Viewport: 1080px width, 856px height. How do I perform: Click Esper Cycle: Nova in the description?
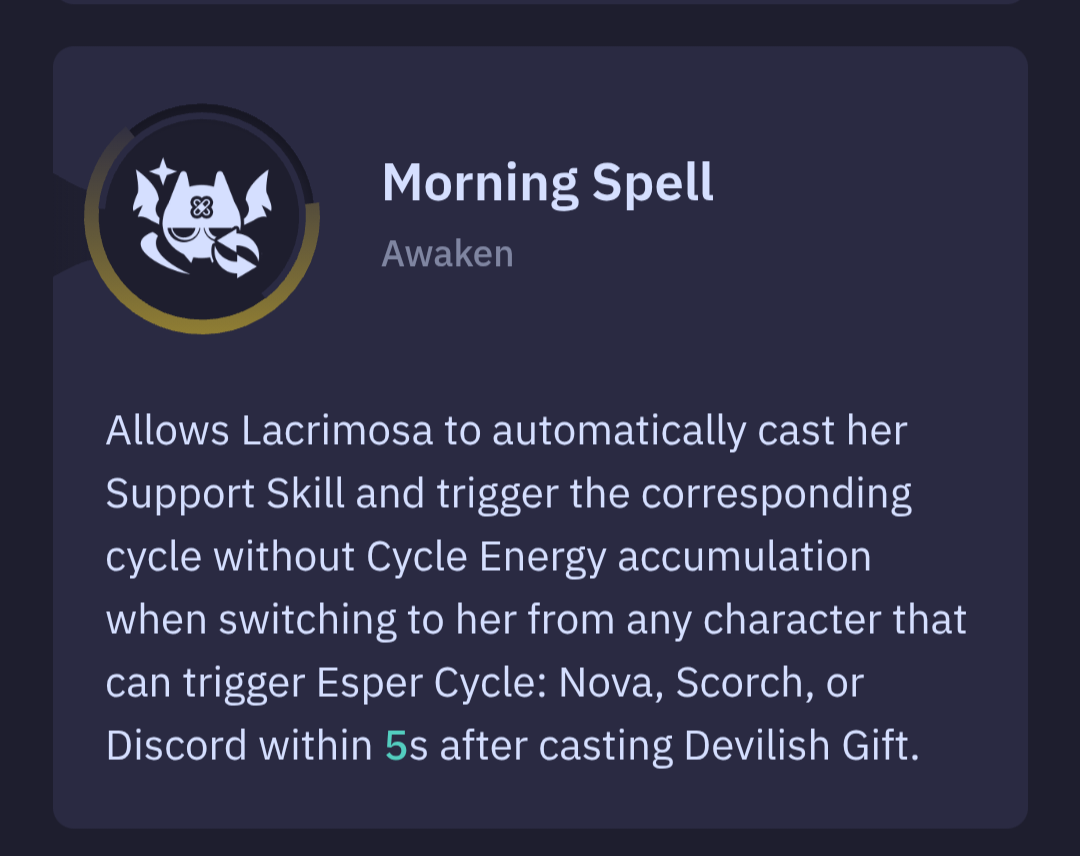[484, 682]
